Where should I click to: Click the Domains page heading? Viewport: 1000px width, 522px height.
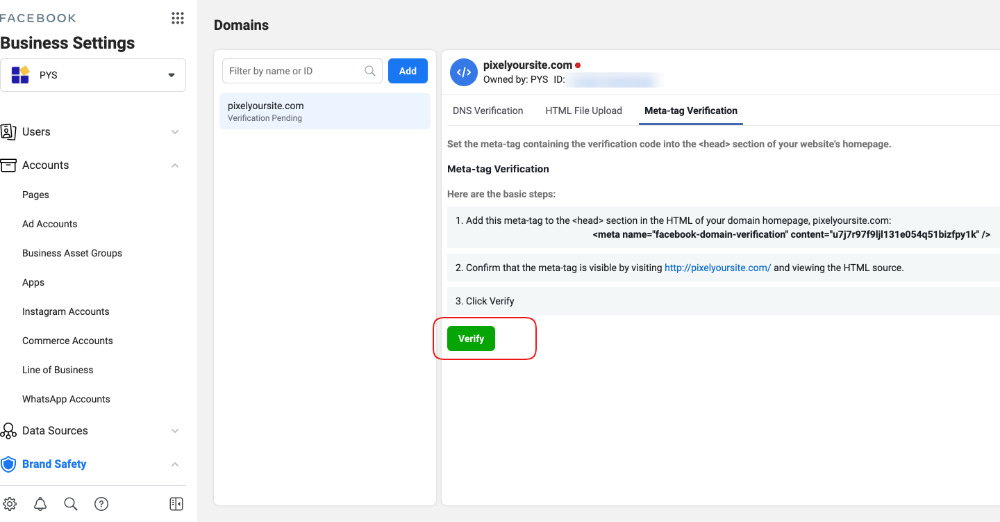241,25
